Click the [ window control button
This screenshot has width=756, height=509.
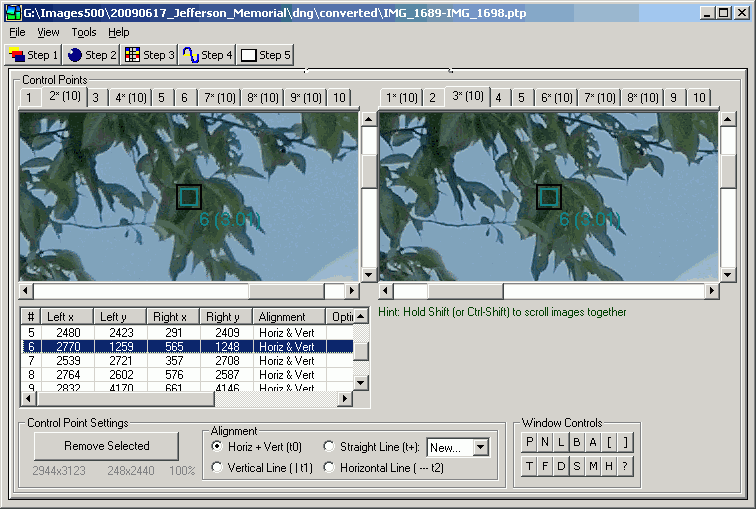pyautogui.click(x=609, y=442)
